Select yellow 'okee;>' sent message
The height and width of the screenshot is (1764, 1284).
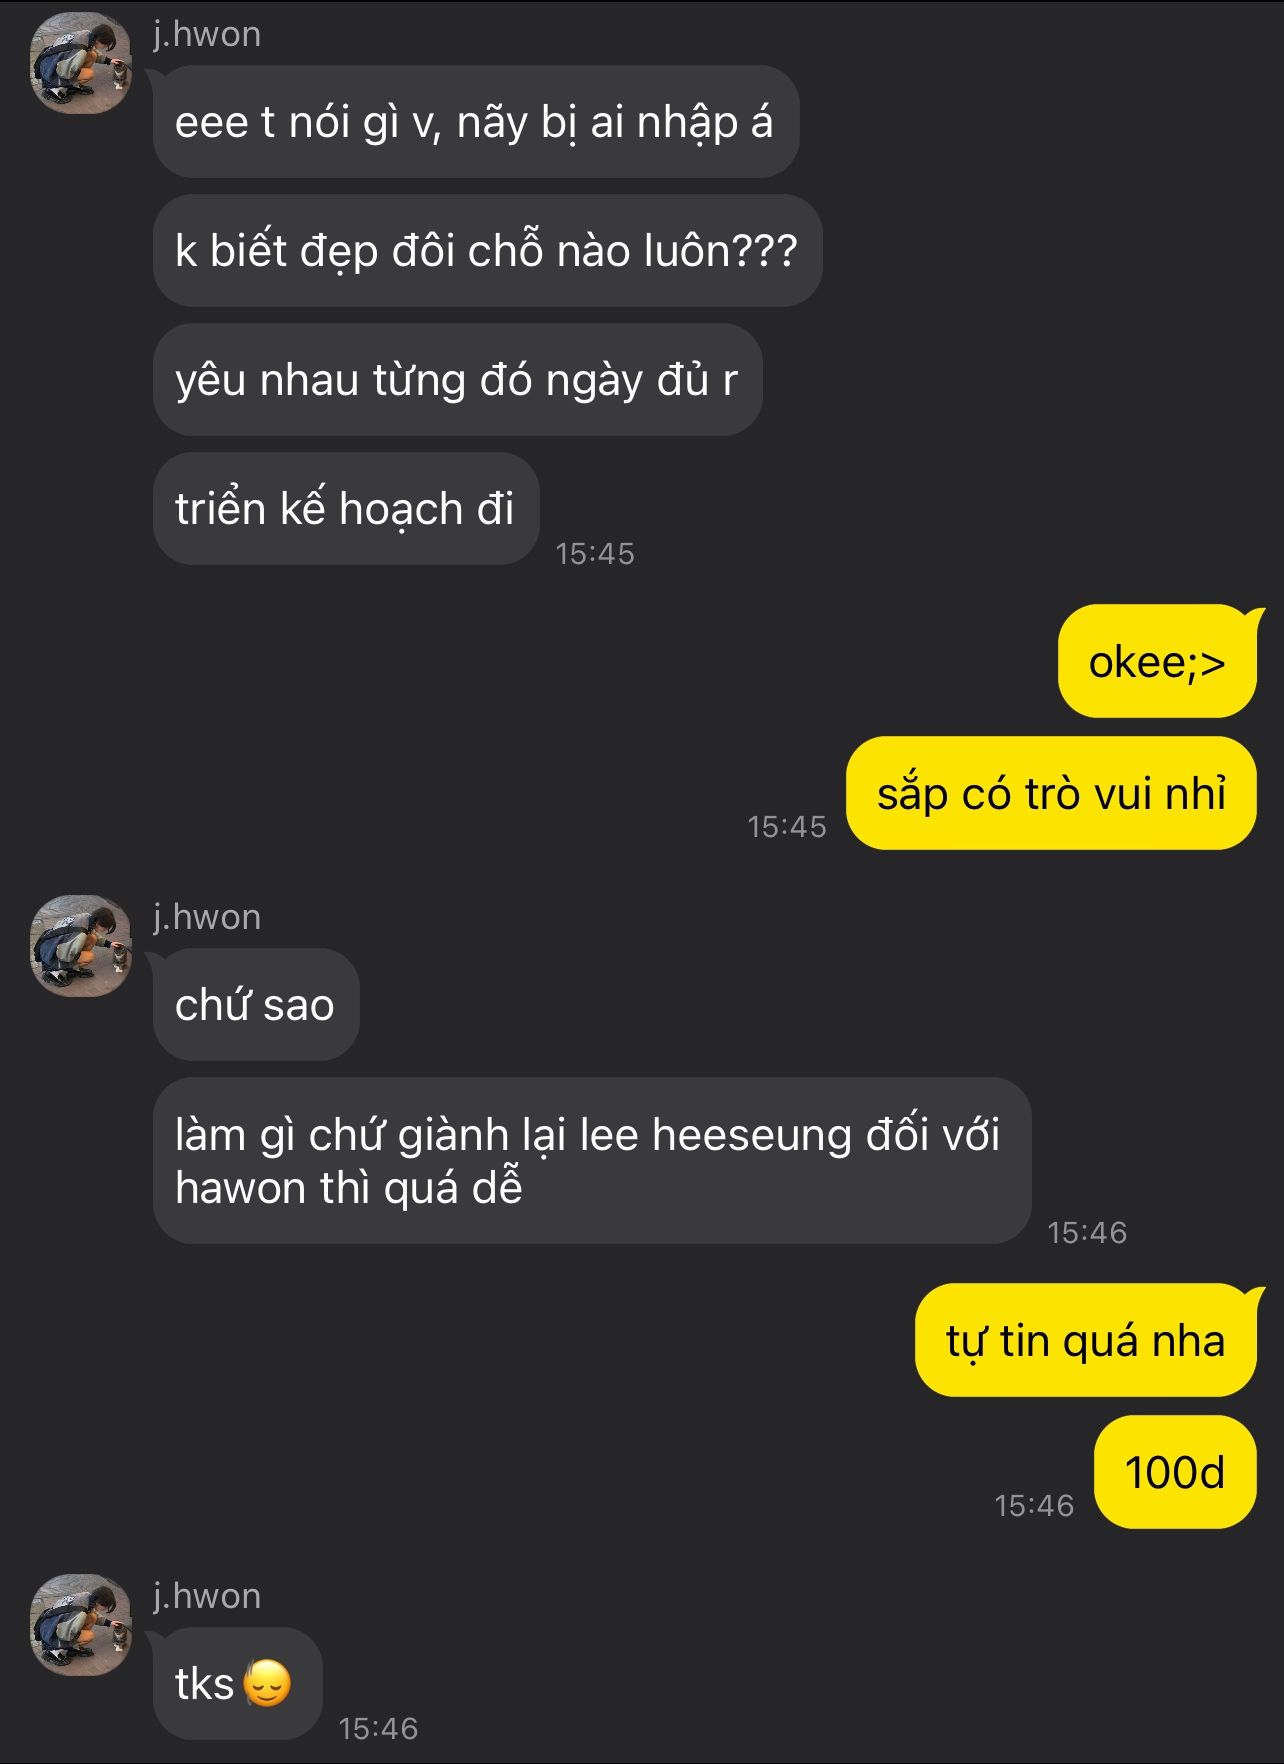[1158, 661]
